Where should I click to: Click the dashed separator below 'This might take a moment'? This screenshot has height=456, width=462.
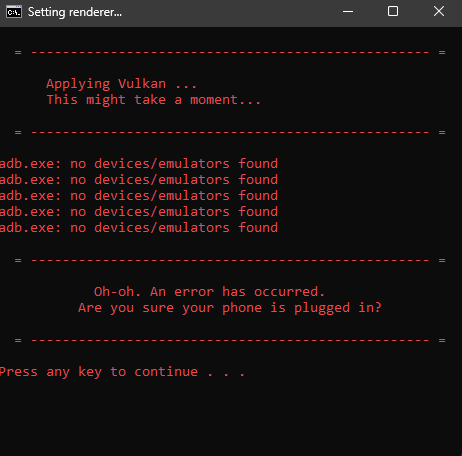click(x=230, y=132)
